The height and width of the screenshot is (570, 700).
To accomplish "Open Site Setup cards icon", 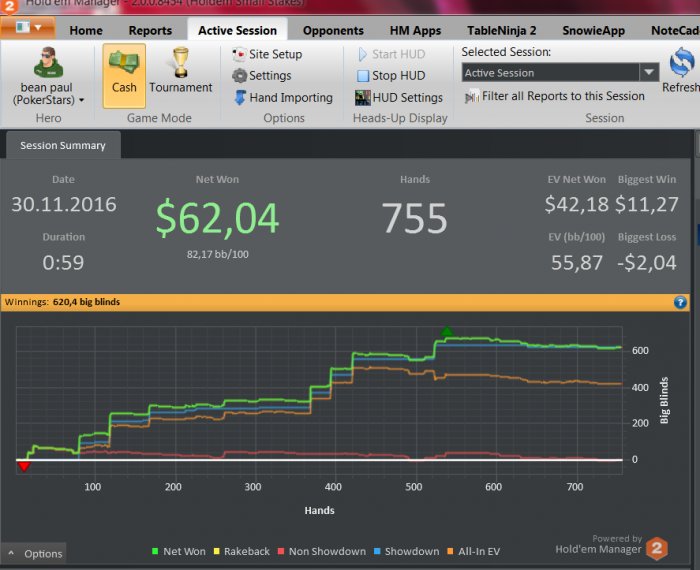I will 239,54.
